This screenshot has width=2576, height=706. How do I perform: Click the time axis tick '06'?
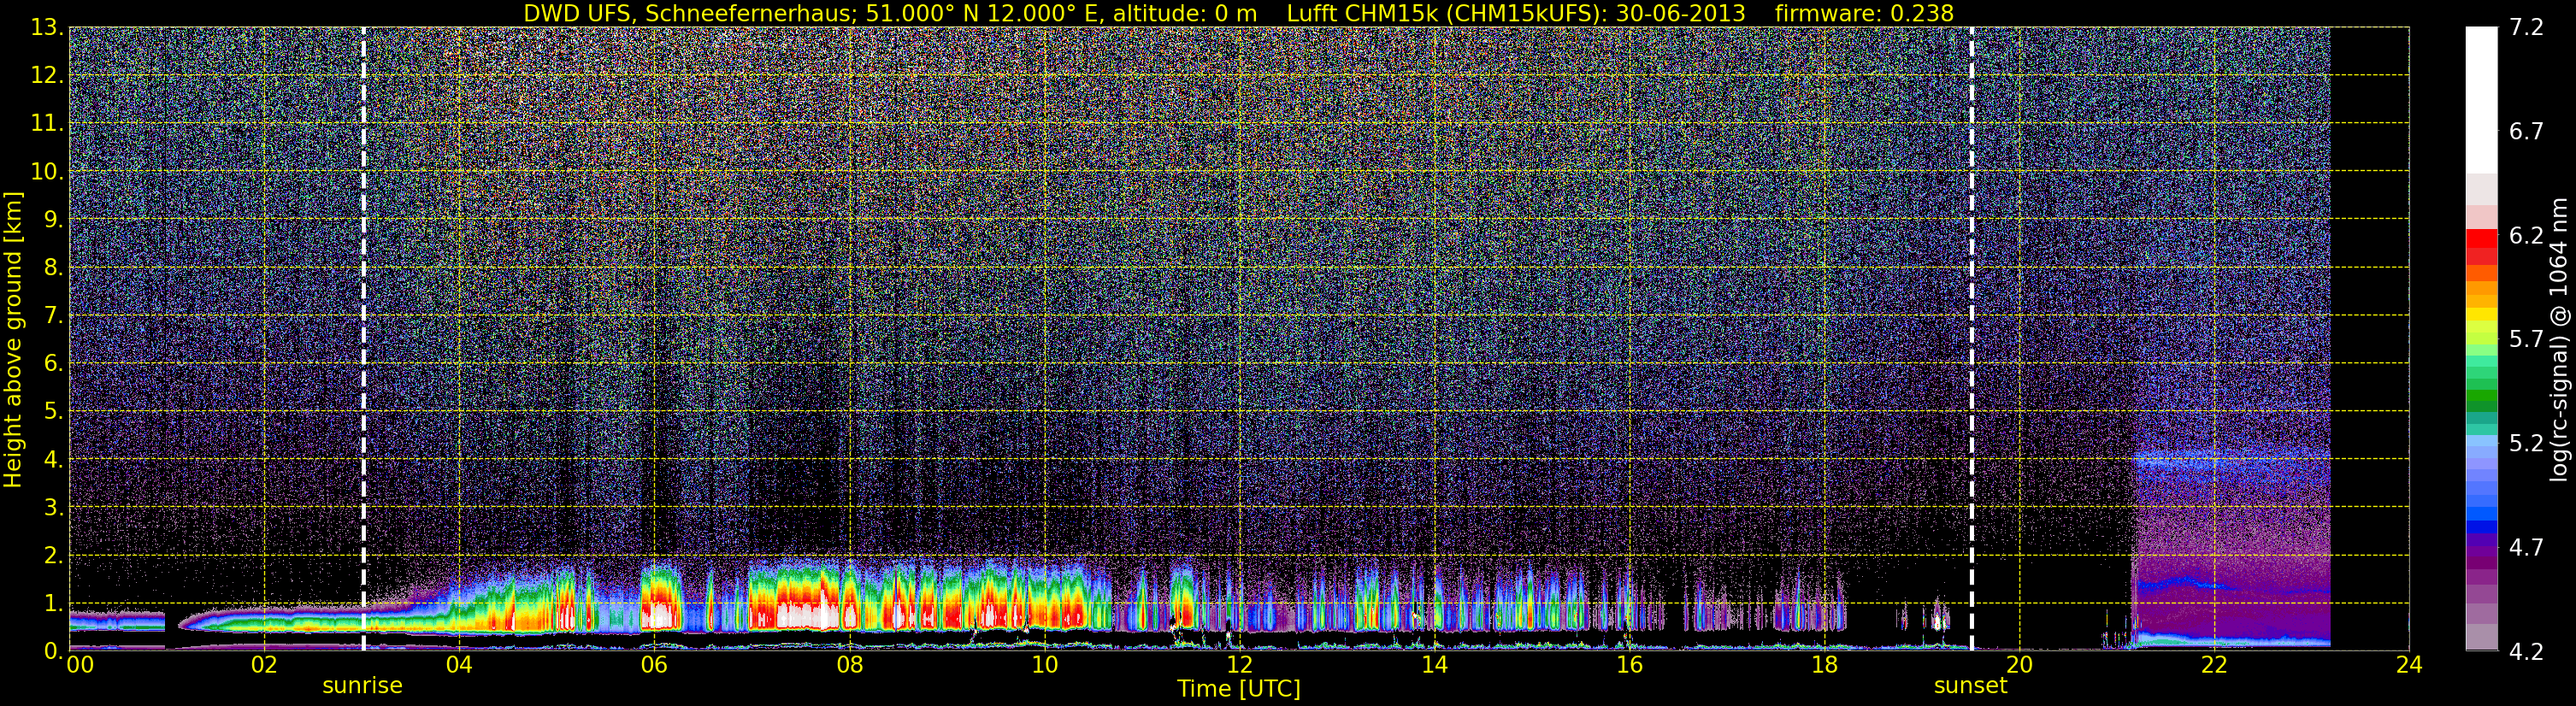tap(654, 666)
